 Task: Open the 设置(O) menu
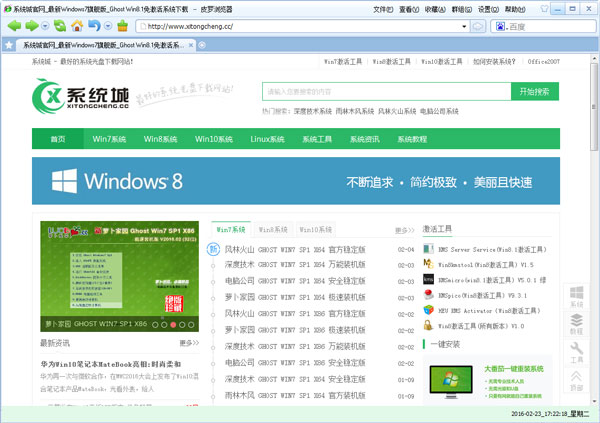488,9
